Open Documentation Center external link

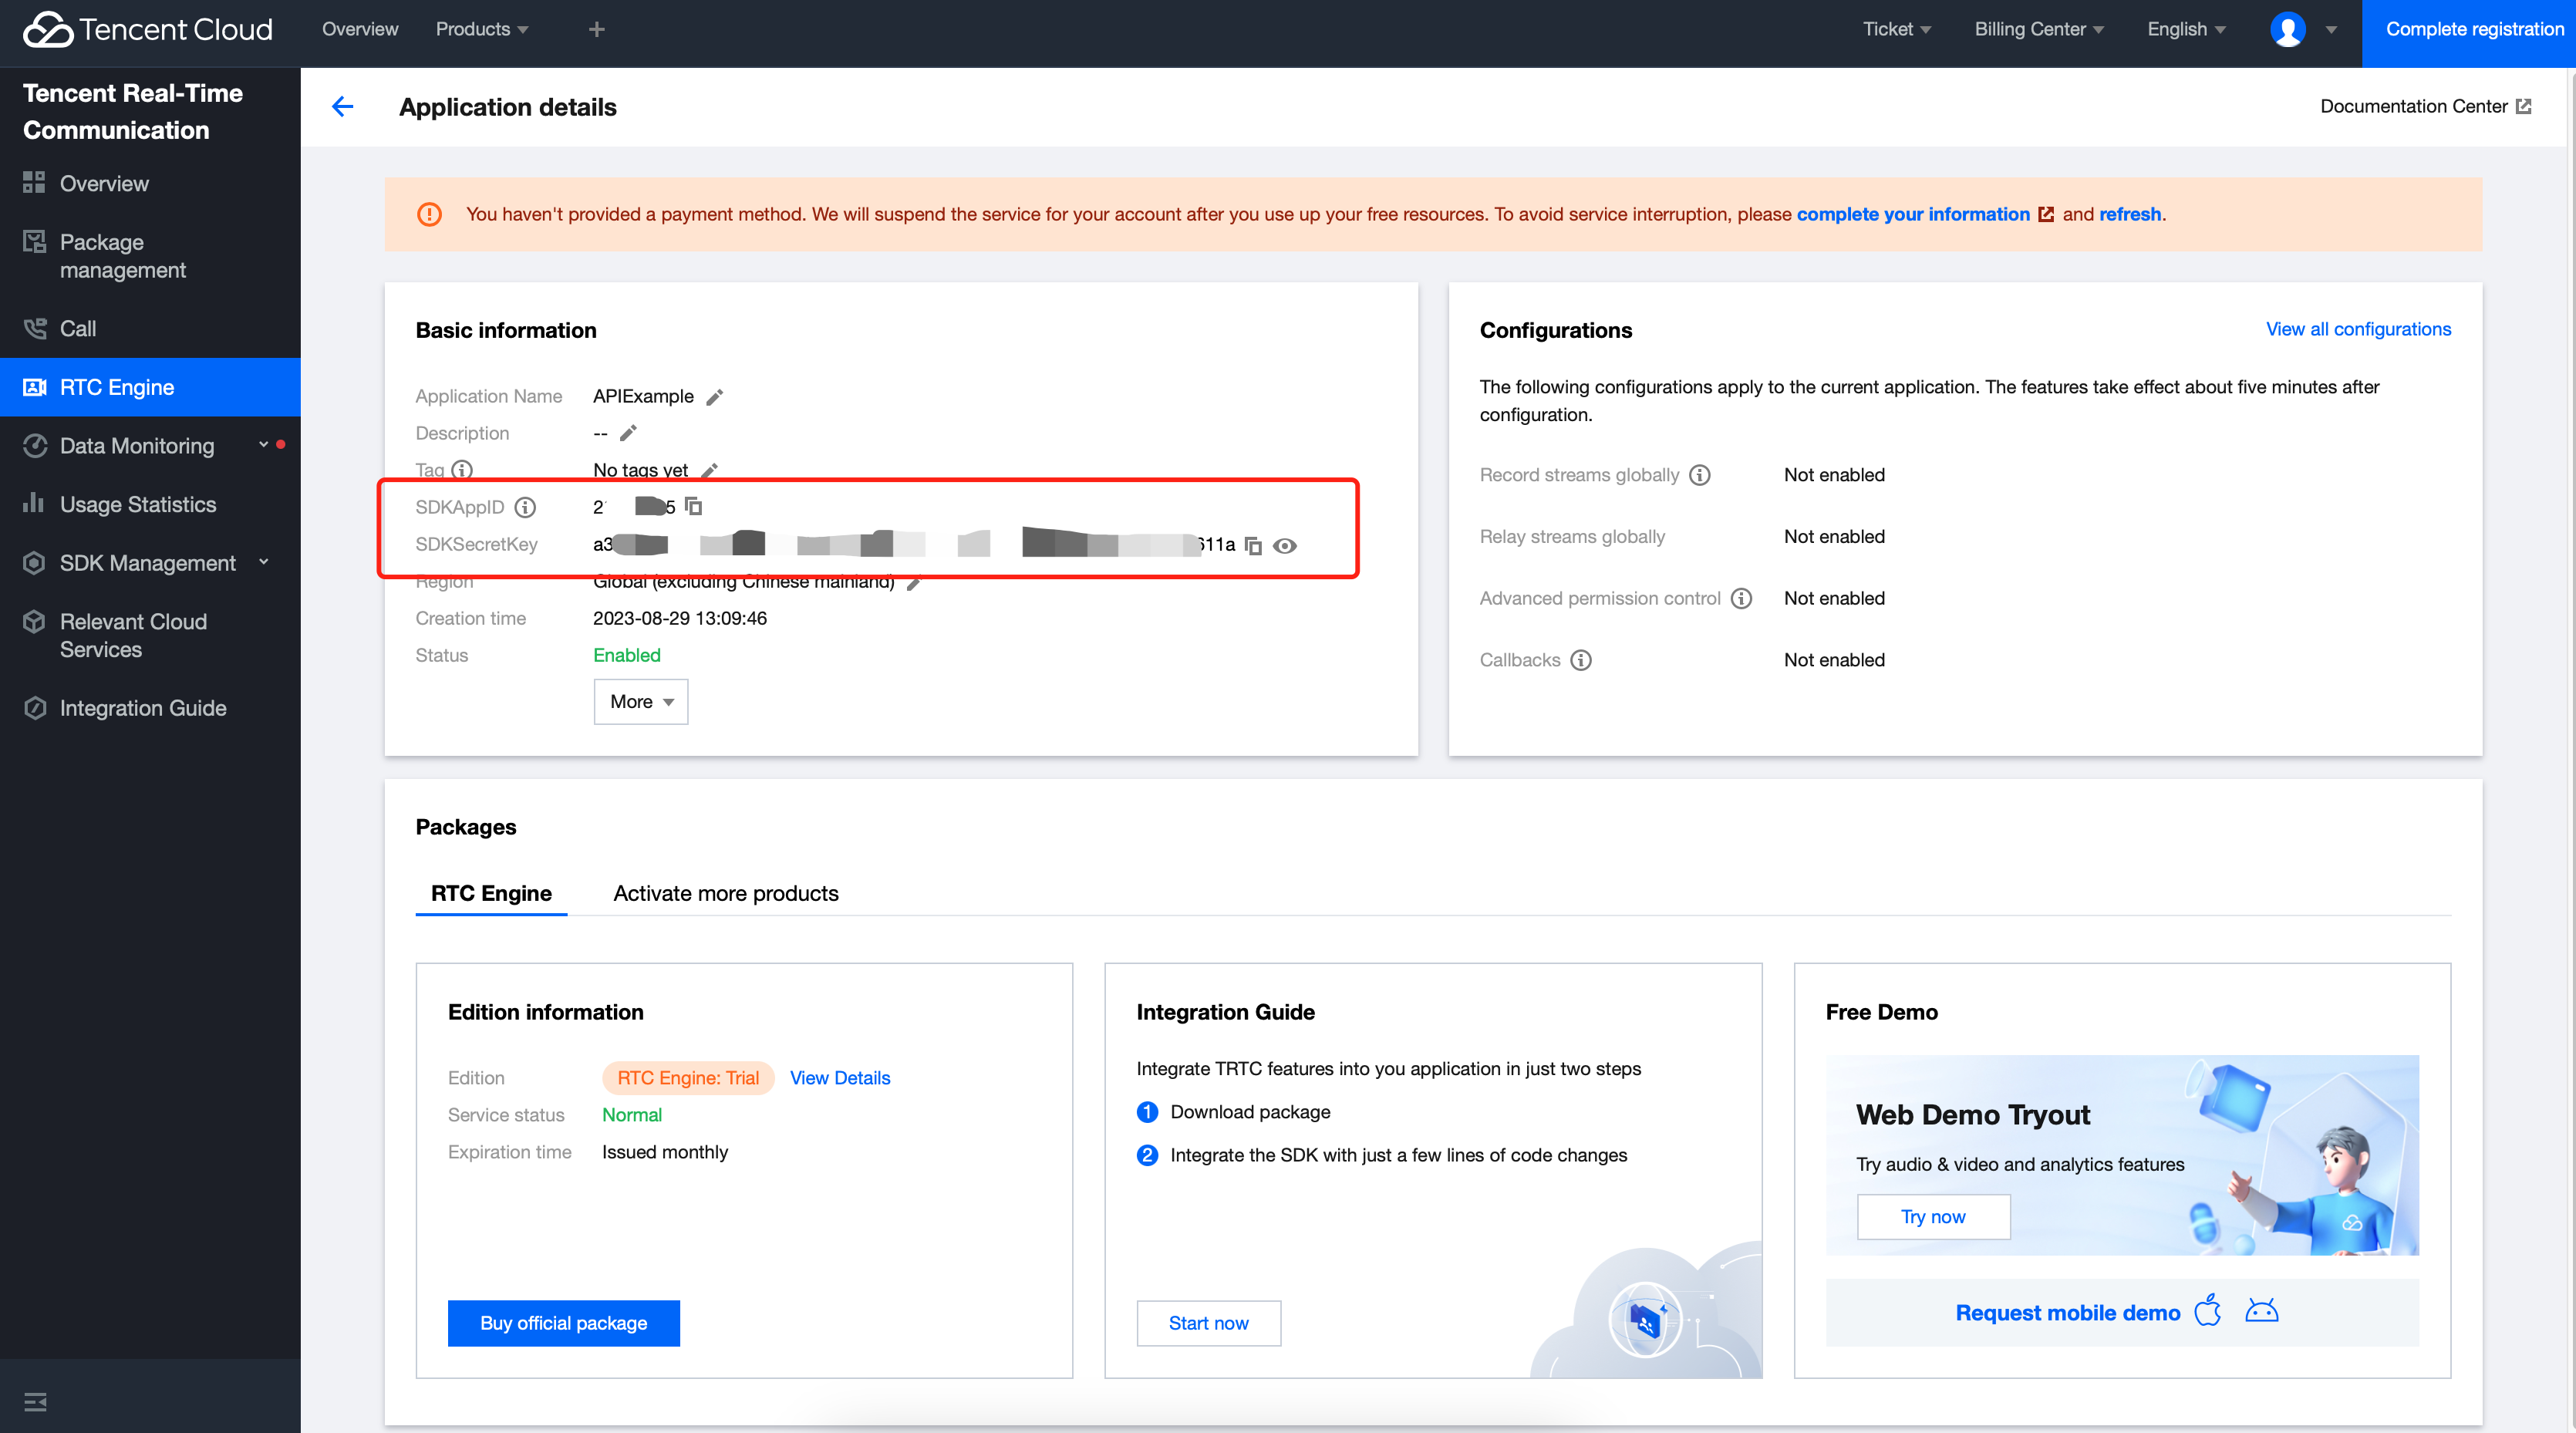tap(2425, 106)
